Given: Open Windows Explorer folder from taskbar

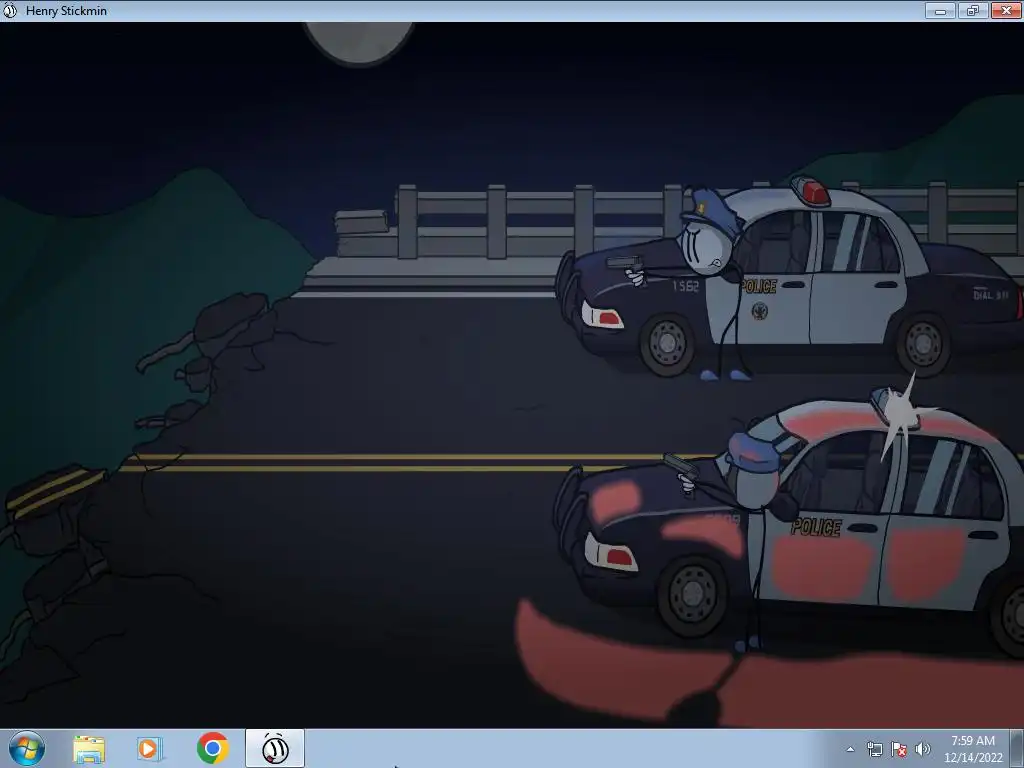Looking at the screenshot, I should pos(89,748).
